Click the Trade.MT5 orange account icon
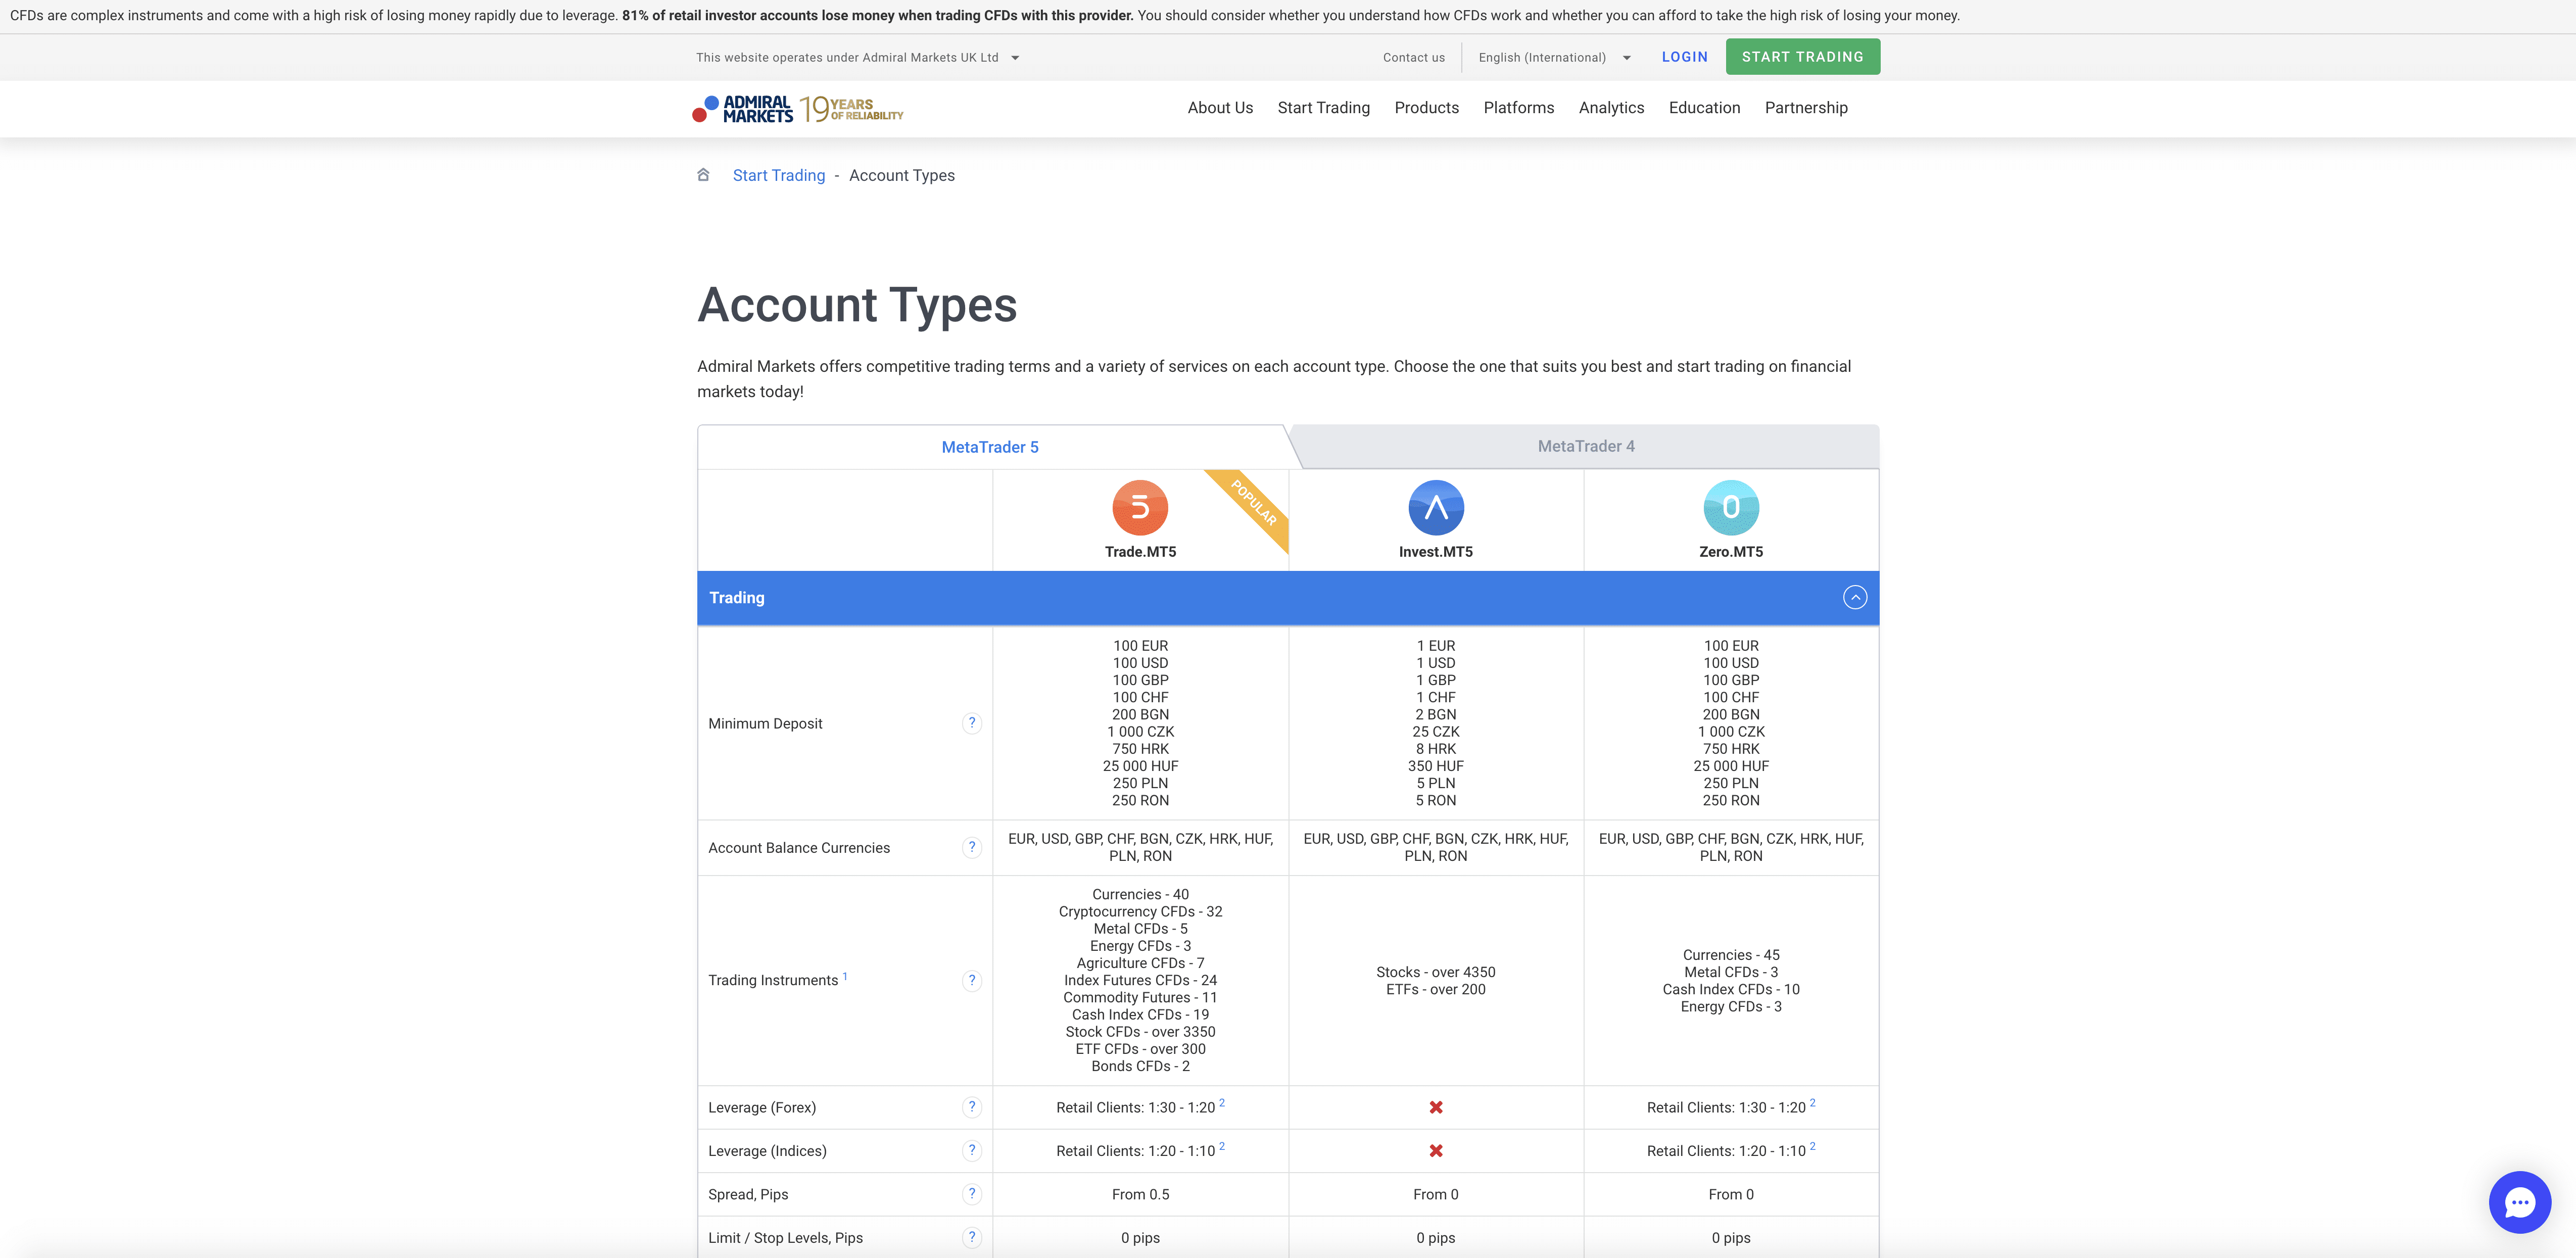The height and width of the screenshot is (1258, 2576). coord(1140,508)
